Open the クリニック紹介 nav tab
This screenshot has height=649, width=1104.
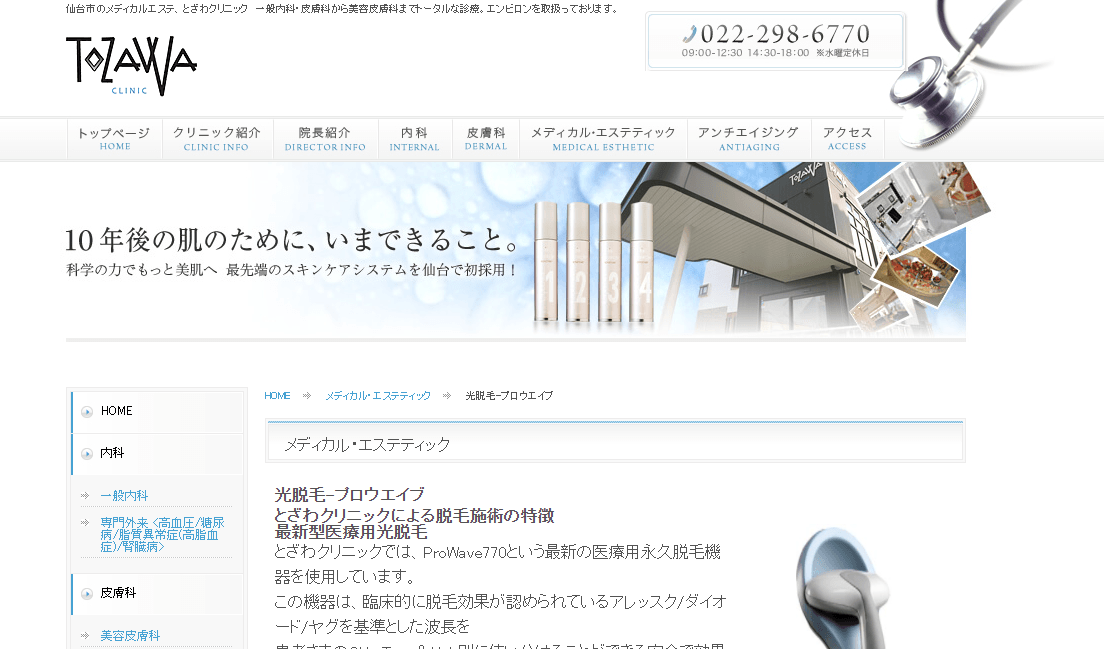click(217, 139)
